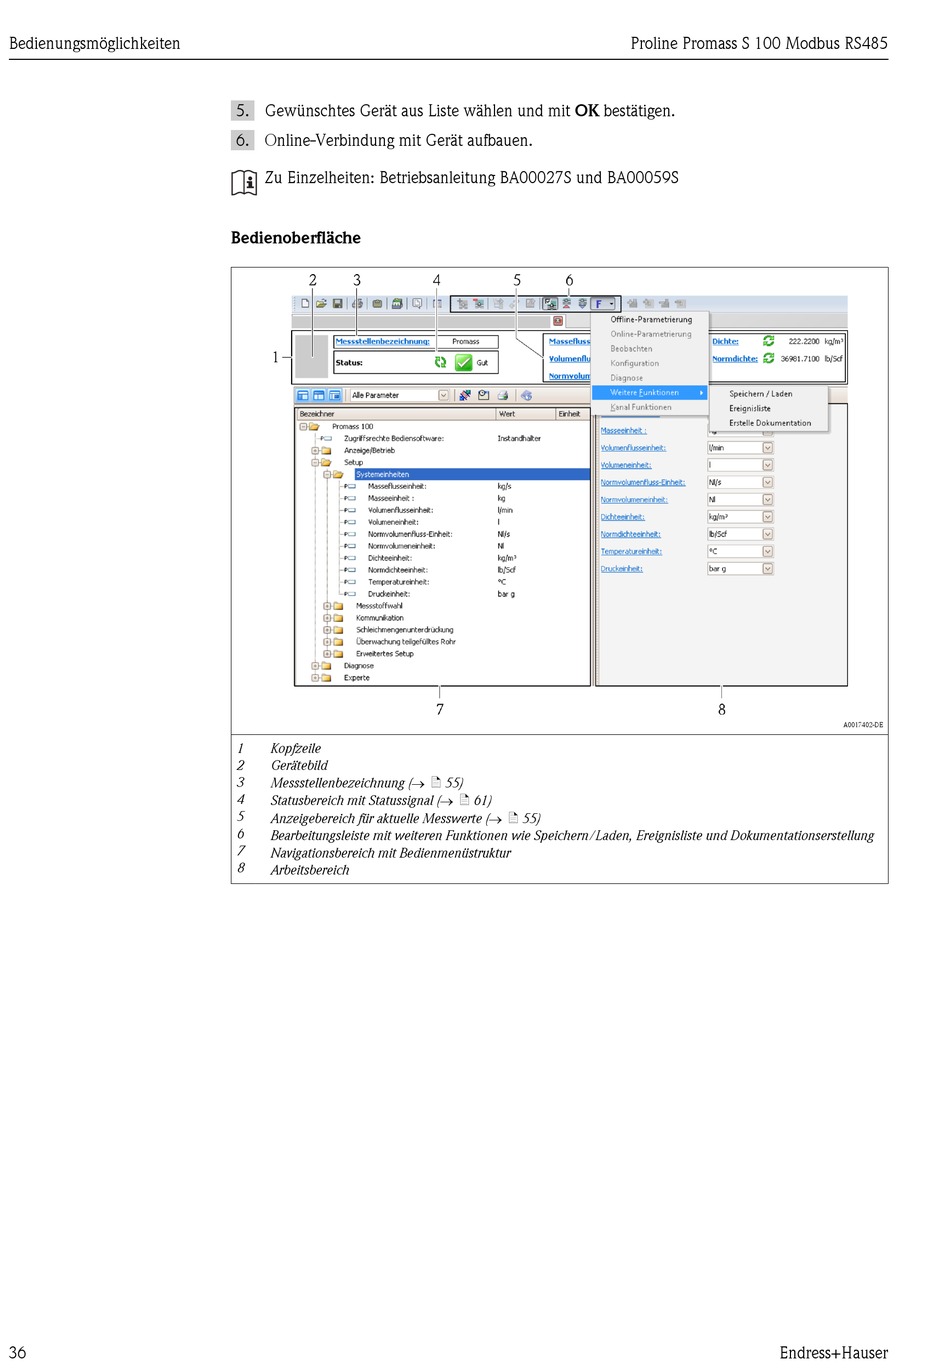950x1369 pixels.
Task: Click the printer icon in navigation toolbar
Action: click(x=503, y=395)
